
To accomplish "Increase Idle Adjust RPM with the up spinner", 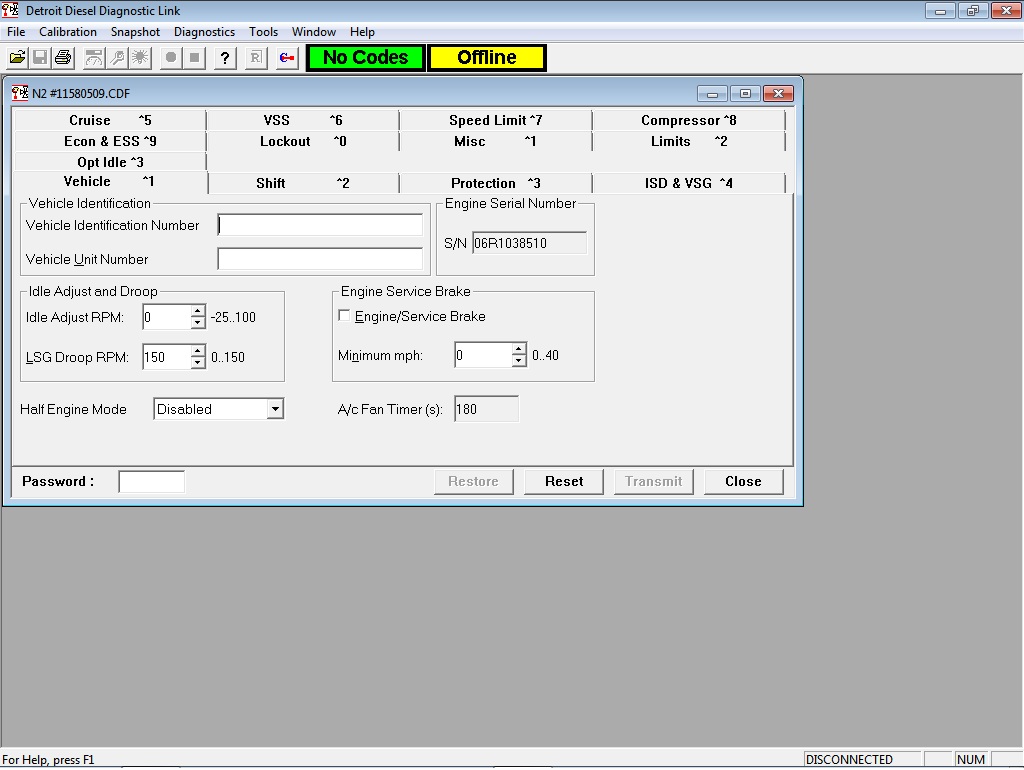I will click(x=196, y=311).
